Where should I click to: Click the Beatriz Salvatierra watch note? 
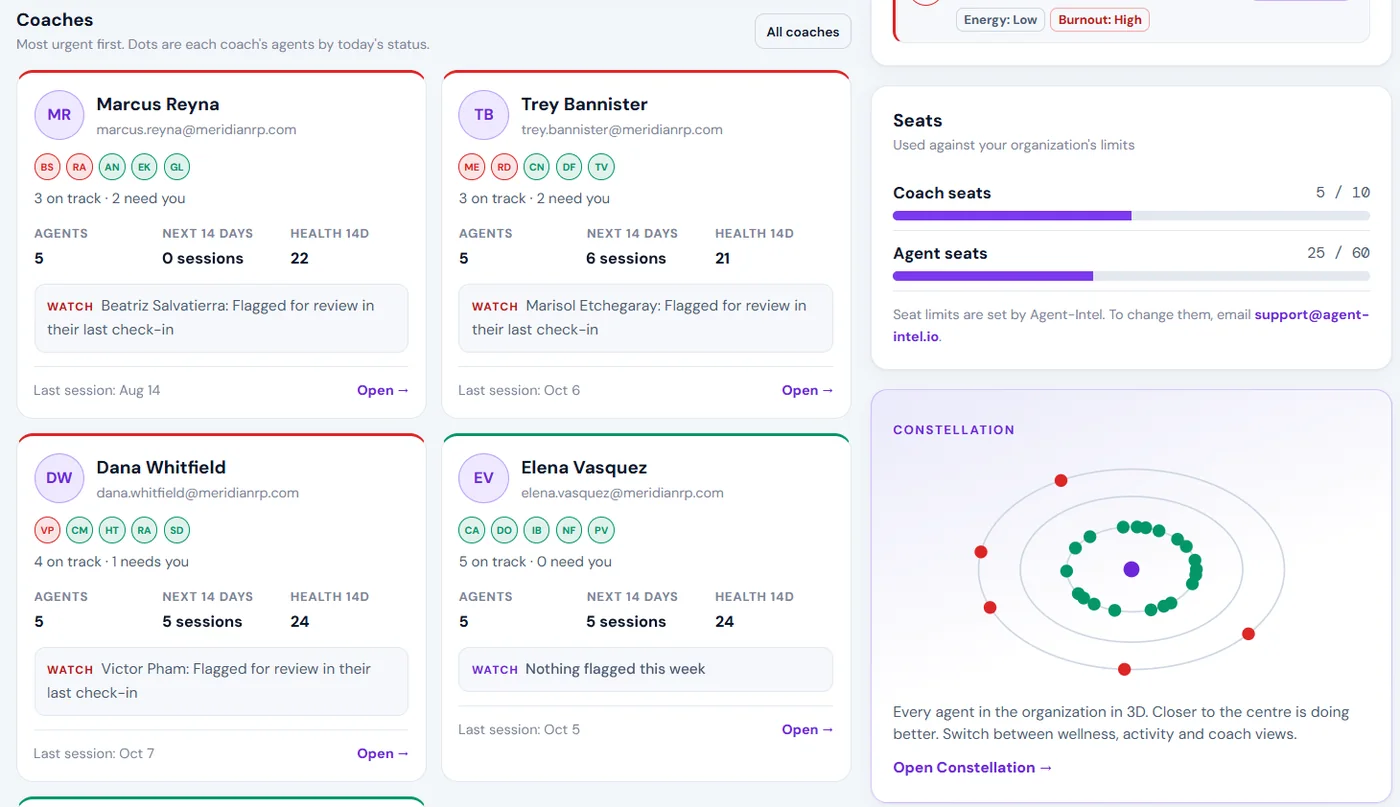(221, 318)
